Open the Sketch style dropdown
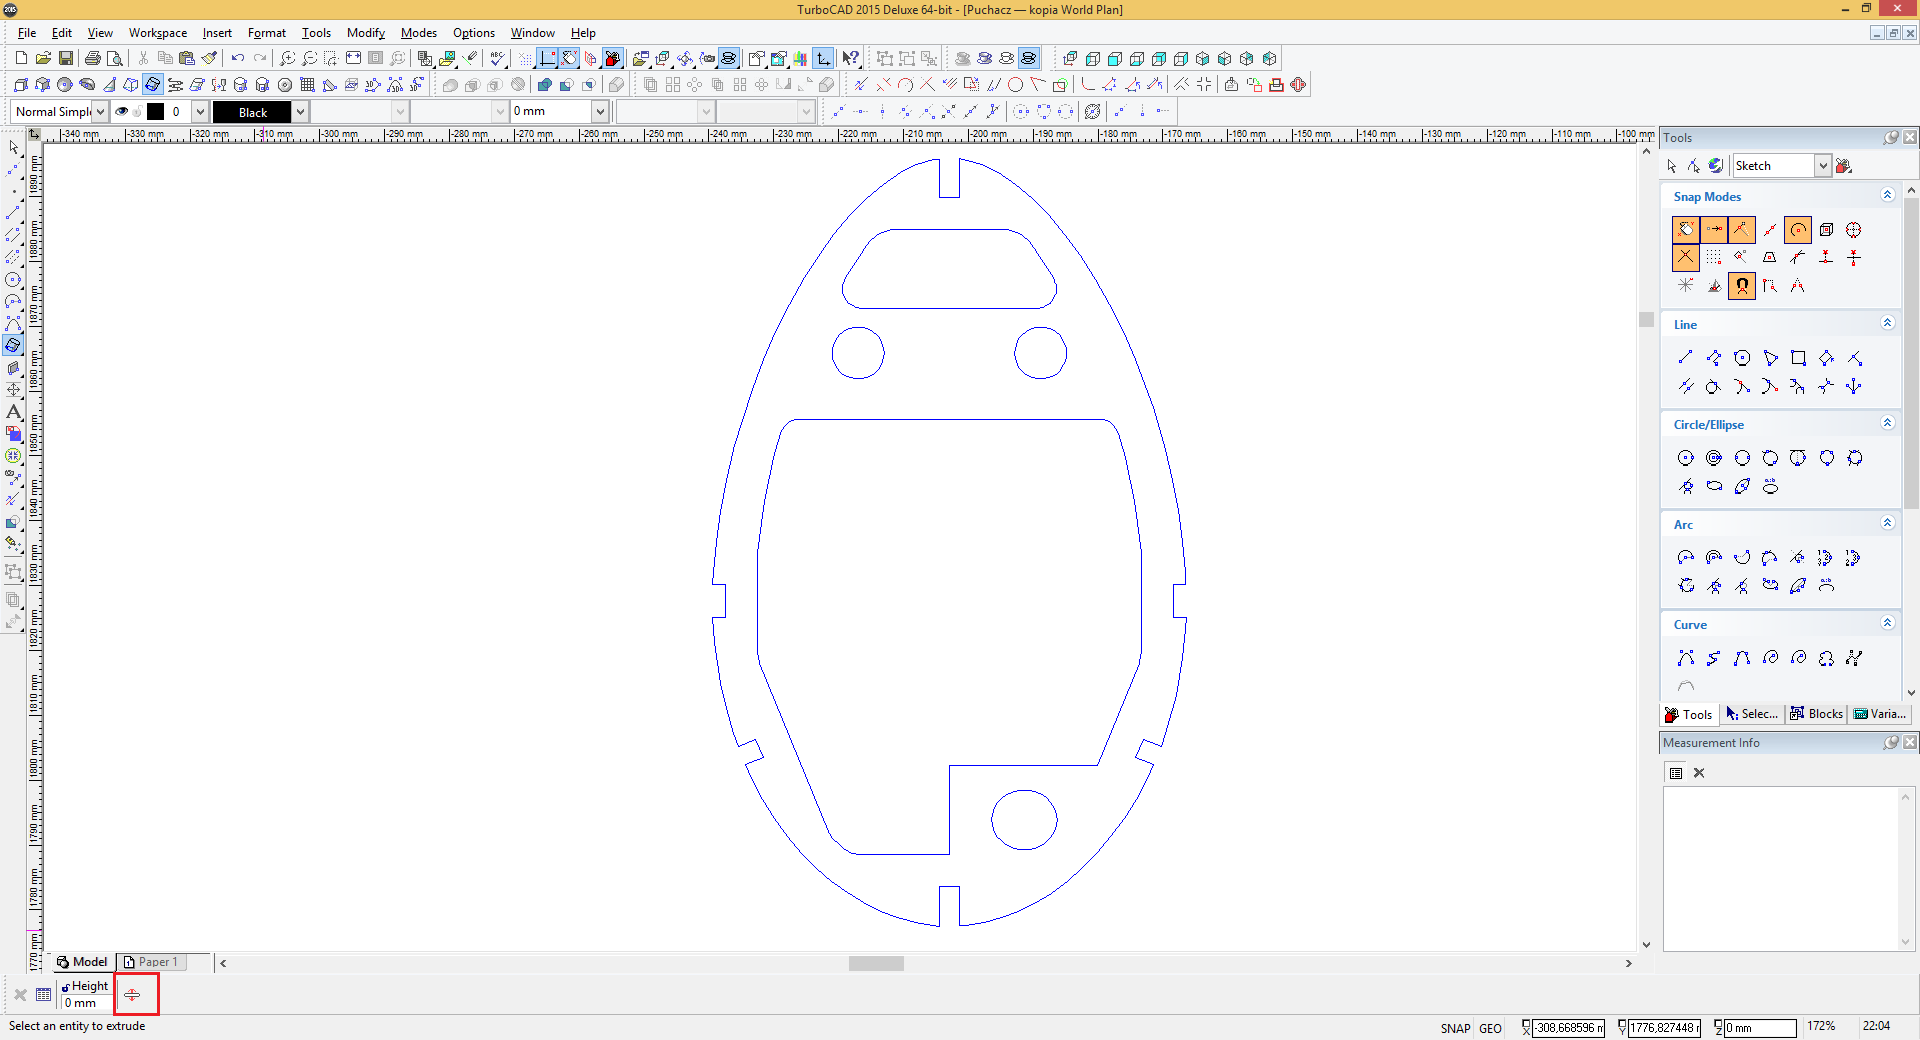Screen dimensions: 1920x1040 pyautogui.click(x=1822, y=166)
